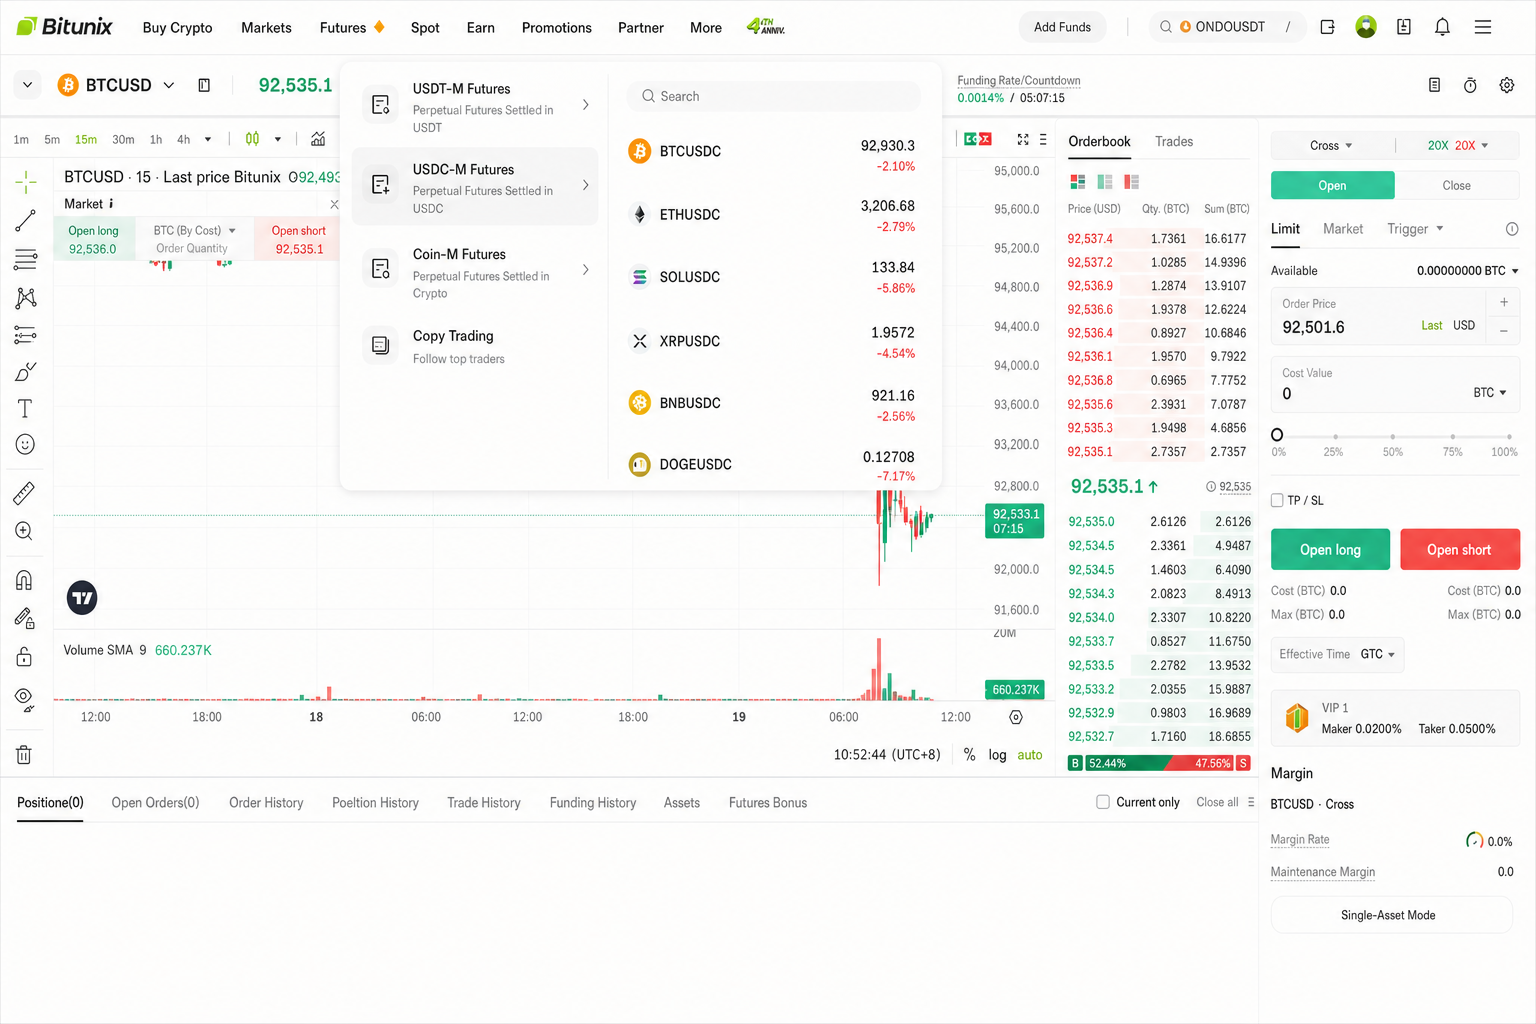1536x1024 pixels.
Task: Expand the BTCUSD pair selector
Action: point(169,85)
